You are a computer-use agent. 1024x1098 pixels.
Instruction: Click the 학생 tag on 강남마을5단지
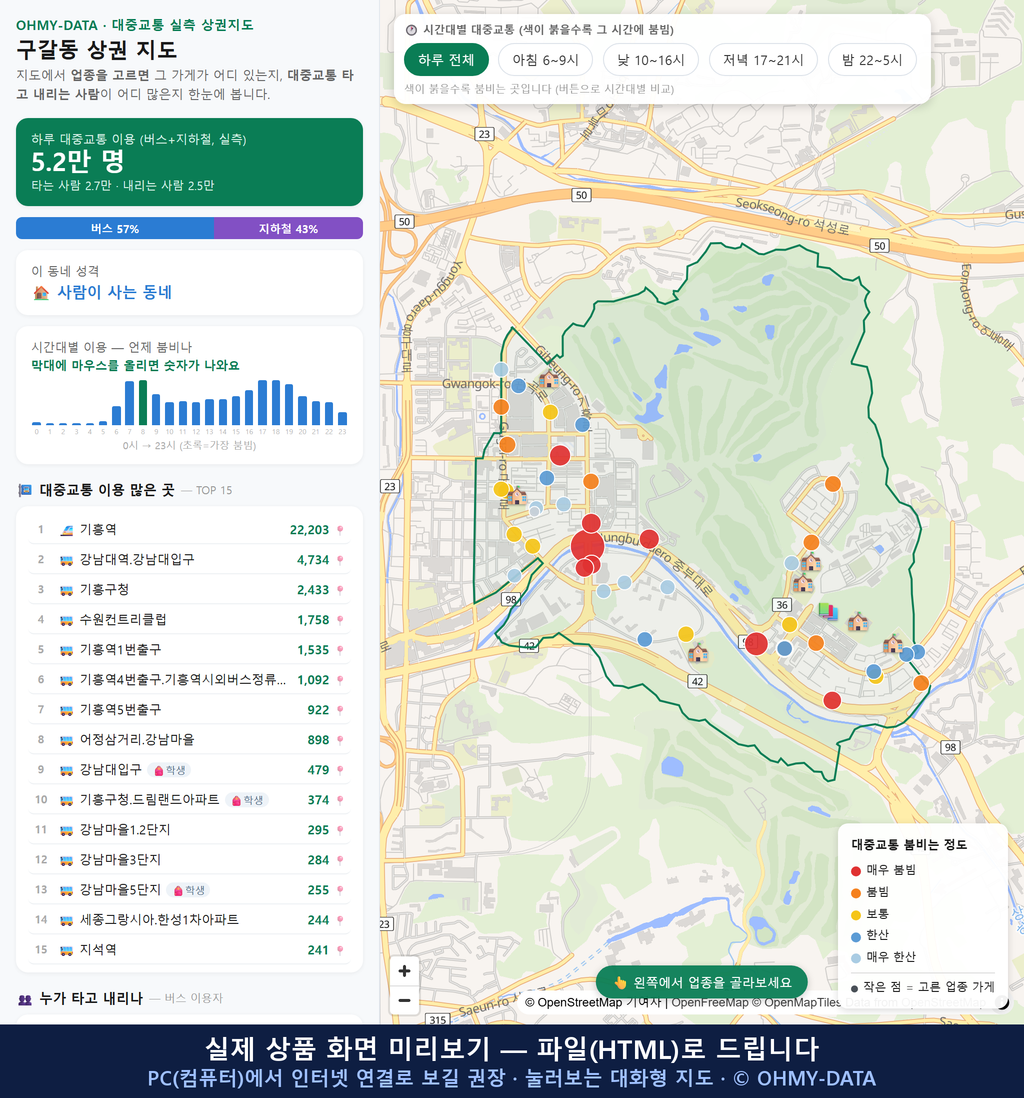point(189,890)
